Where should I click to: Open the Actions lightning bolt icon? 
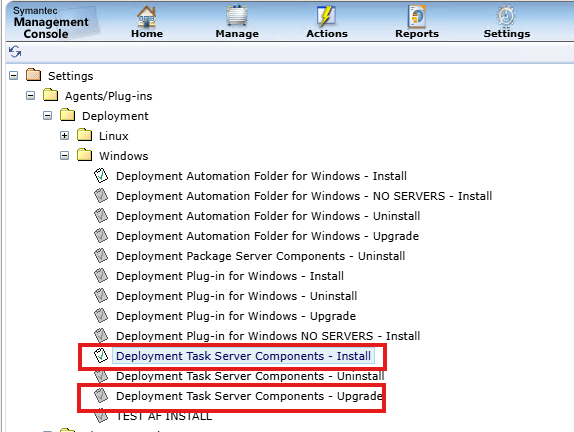coord(327,16)
